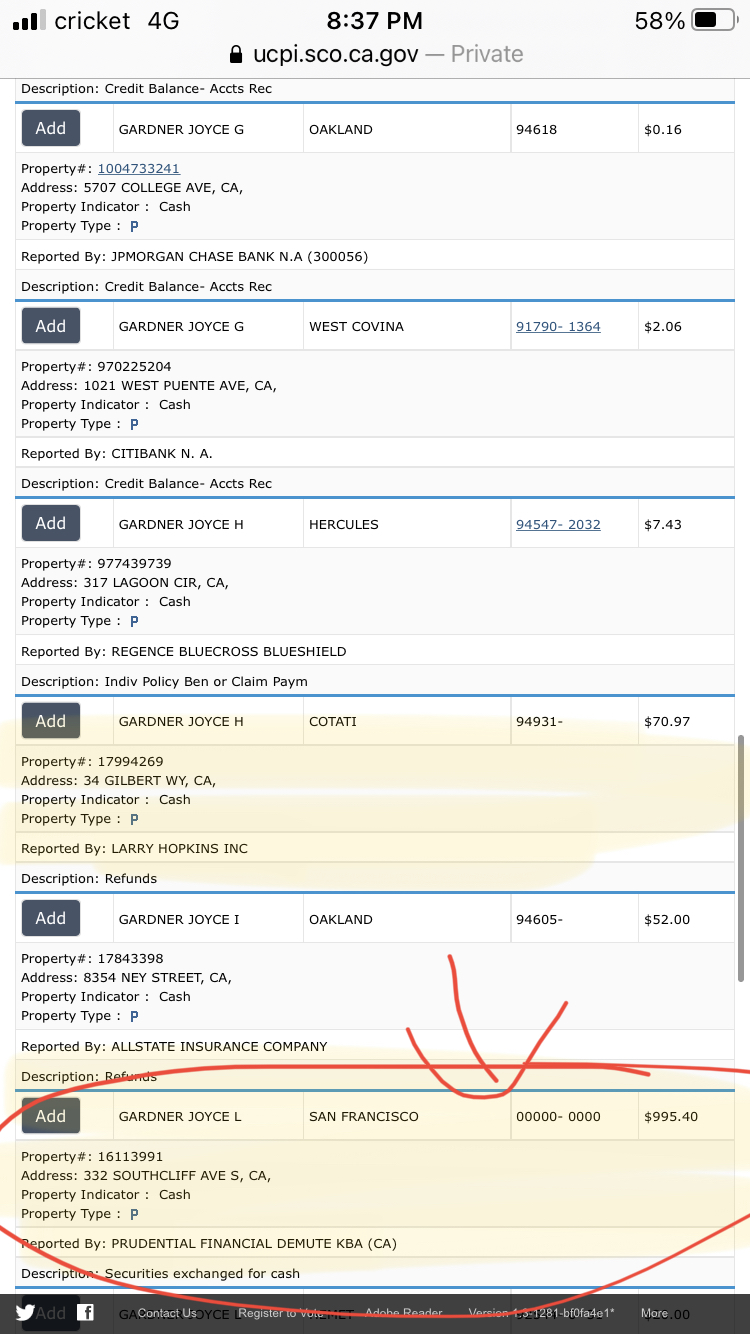Select the Version text in the footer
The height and width of the screenshot is (1334, 750).
(x=542, y=1313)
